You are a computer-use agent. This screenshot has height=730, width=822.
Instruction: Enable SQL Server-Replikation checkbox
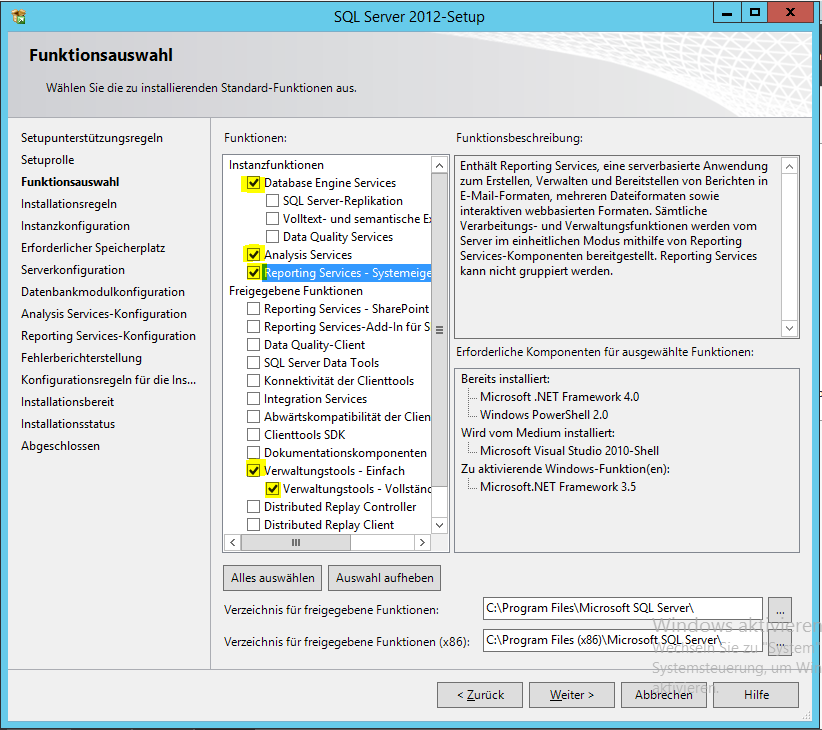coord(273,201)
